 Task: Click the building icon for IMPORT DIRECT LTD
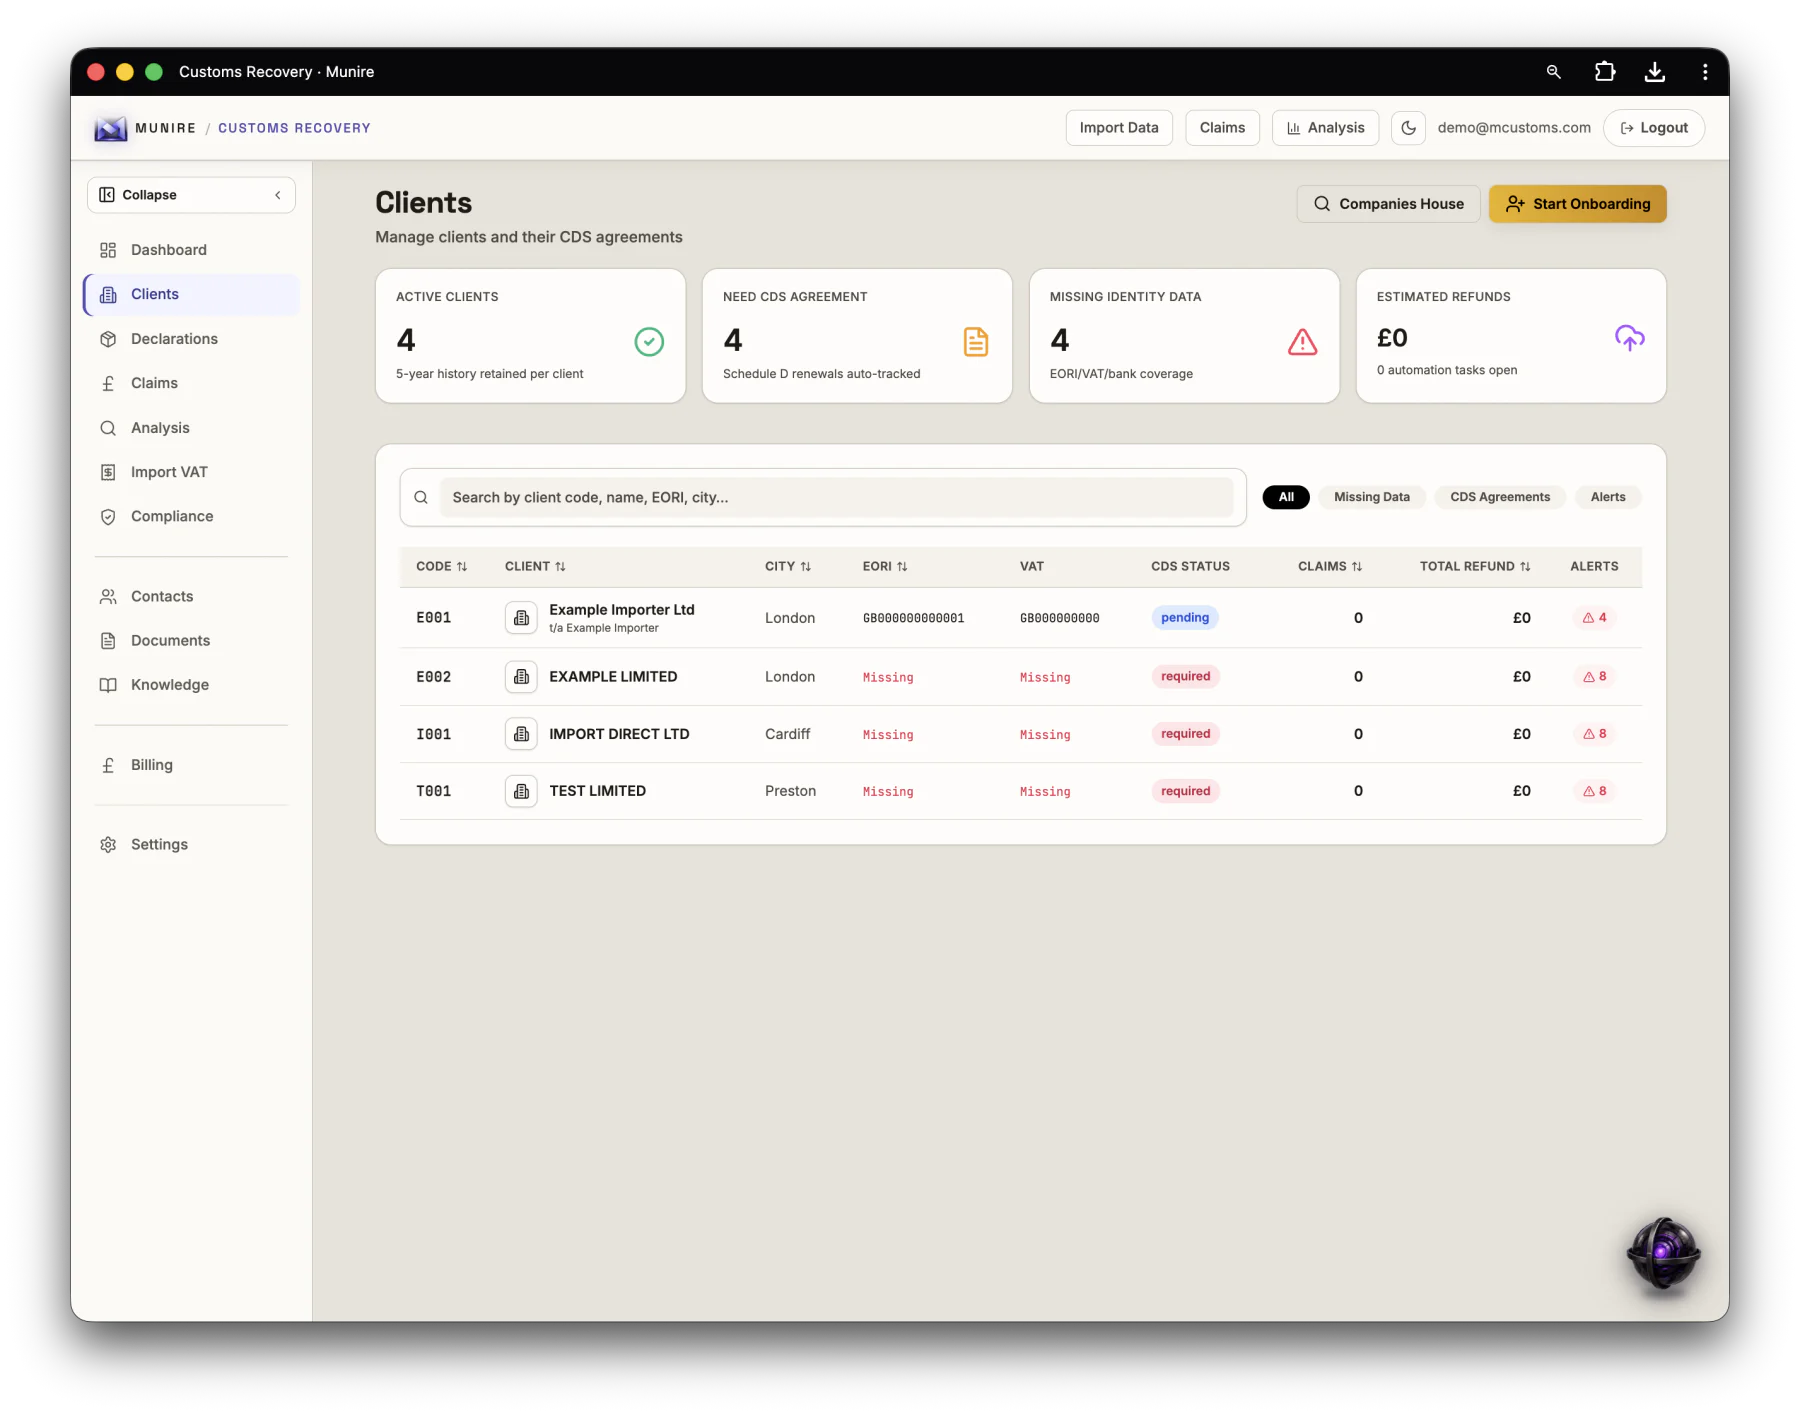521,734
